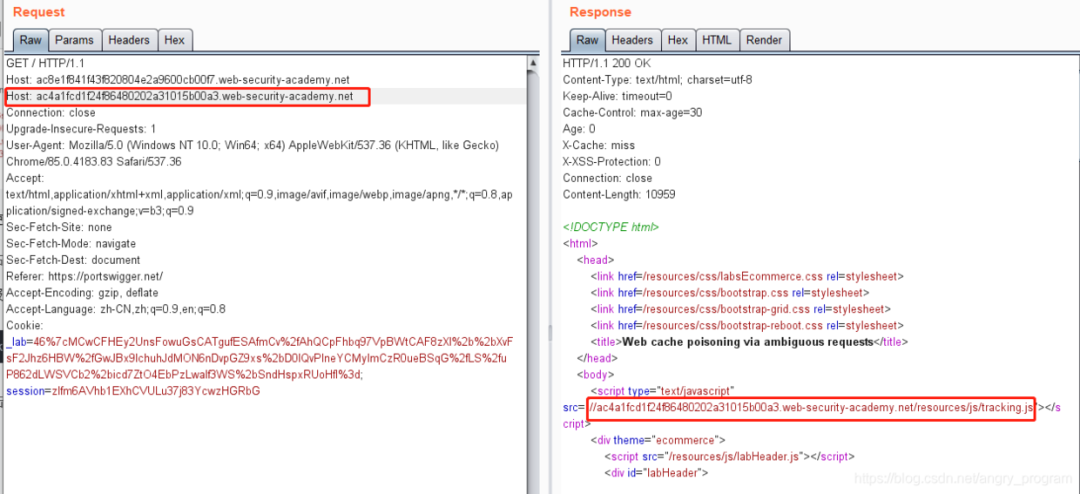1080x494 pixels.
Task: Select the response Hex tab
Action: (x=677, y=40)
